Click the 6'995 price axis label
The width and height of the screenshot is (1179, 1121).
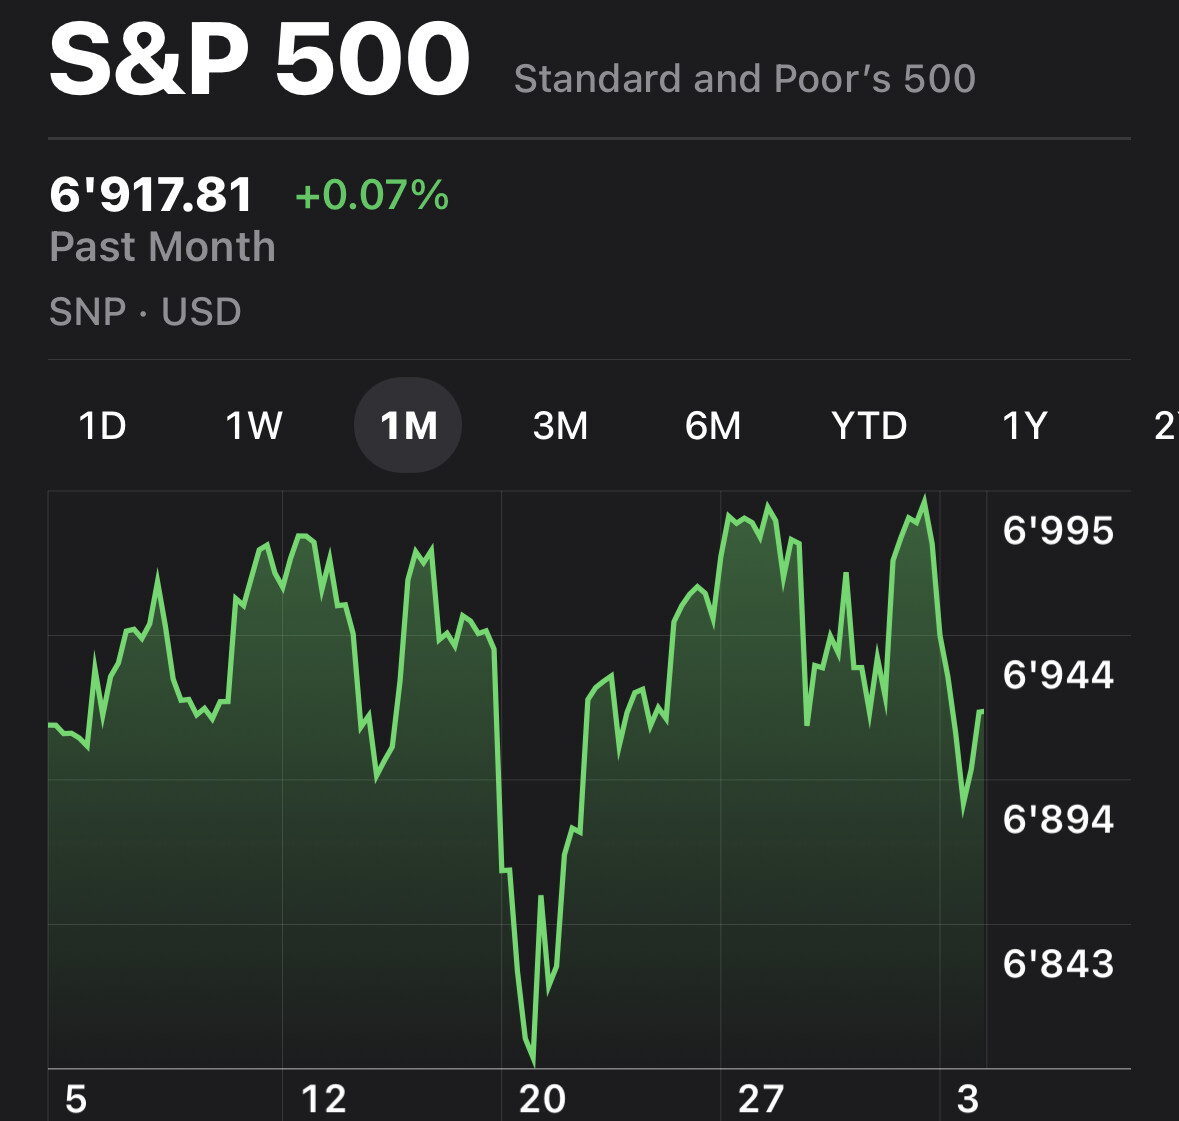click(x=1058, y=530)
